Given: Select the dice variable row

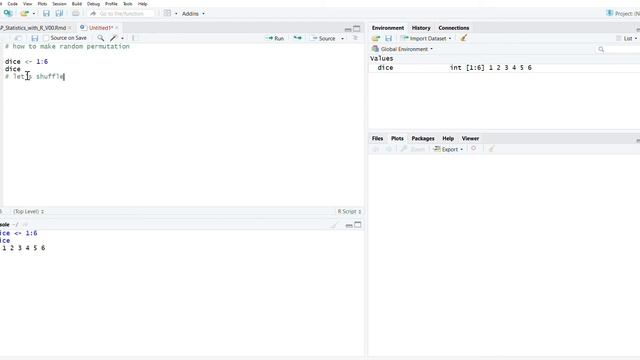Looking at the screenshot, I should pyautogui.click(x=504, y=68).
